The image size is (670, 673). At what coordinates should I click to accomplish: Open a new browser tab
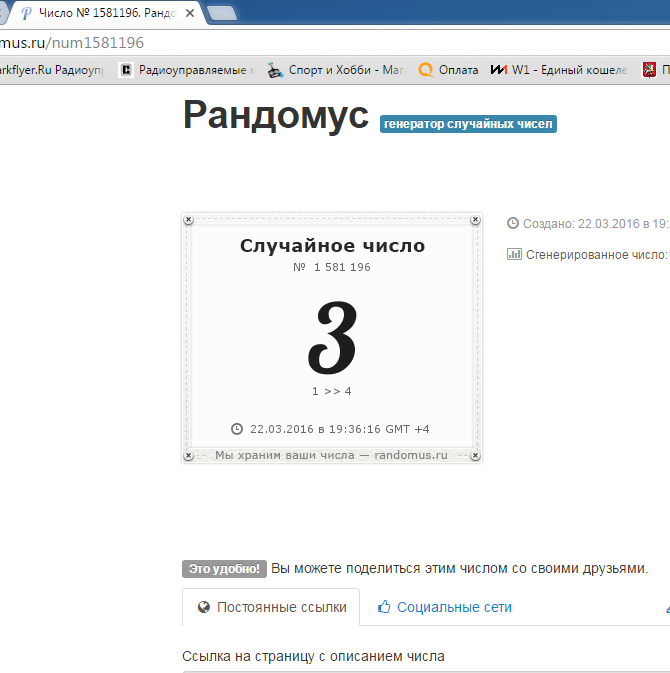pyautogui.click(x=221, y=14)
